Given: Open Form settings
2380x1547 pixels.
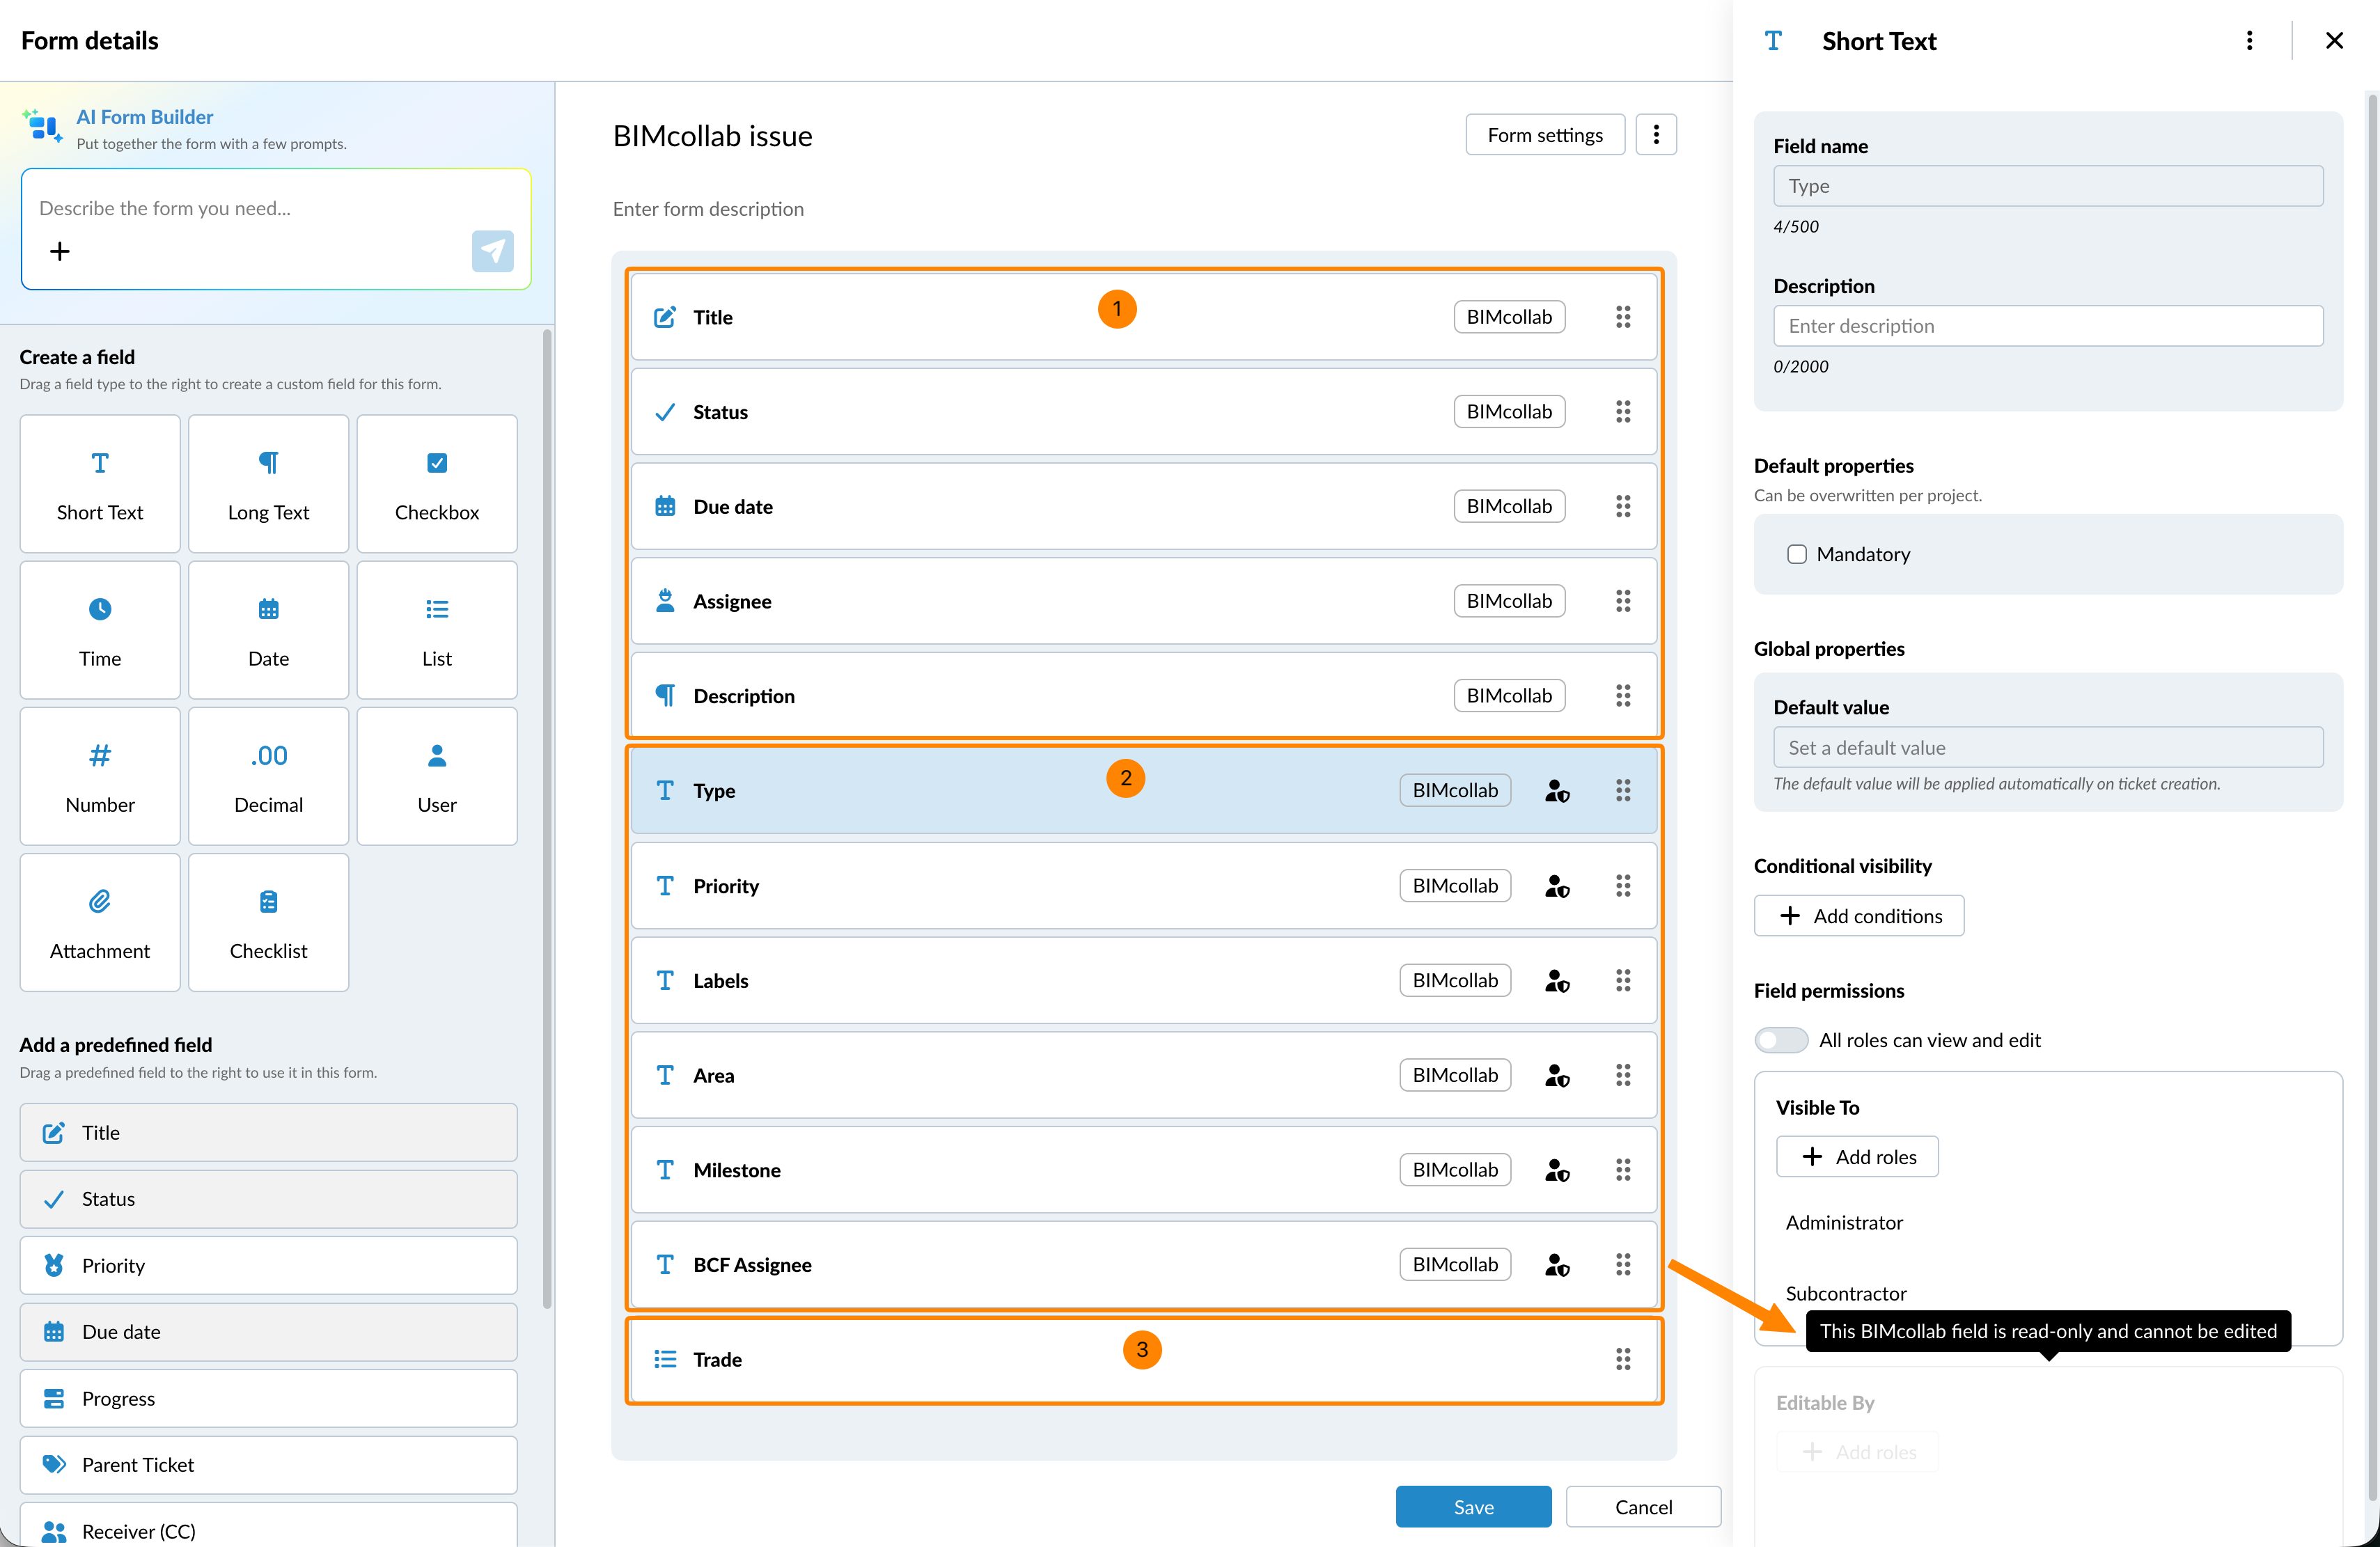Looking at the screenshot, I should coord(1545,135).
